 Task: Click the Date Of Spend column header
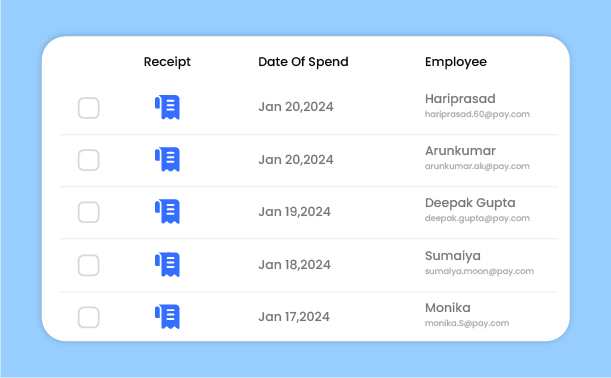[x=303, y=62]
